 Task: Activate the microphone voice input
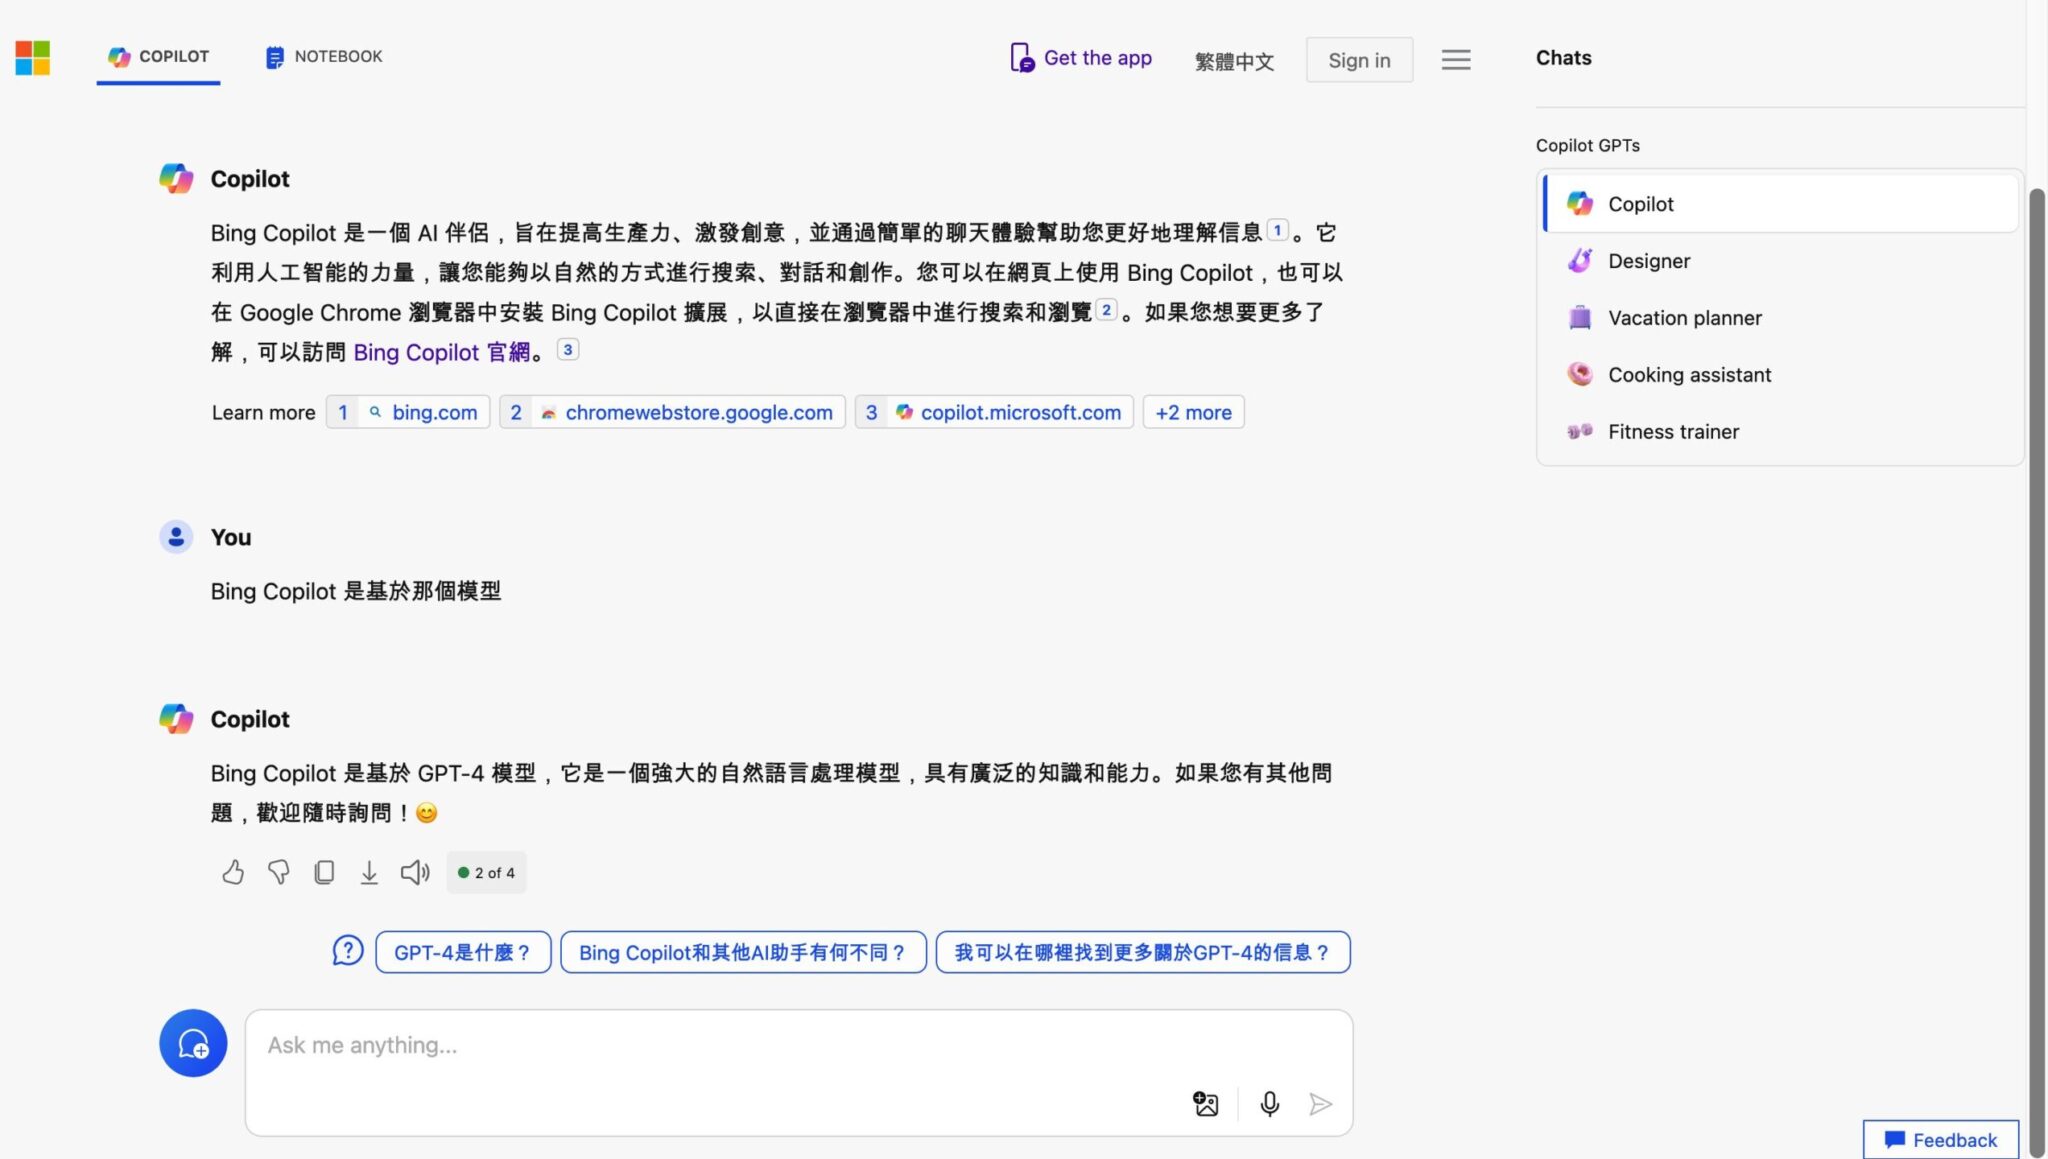1269,1103
